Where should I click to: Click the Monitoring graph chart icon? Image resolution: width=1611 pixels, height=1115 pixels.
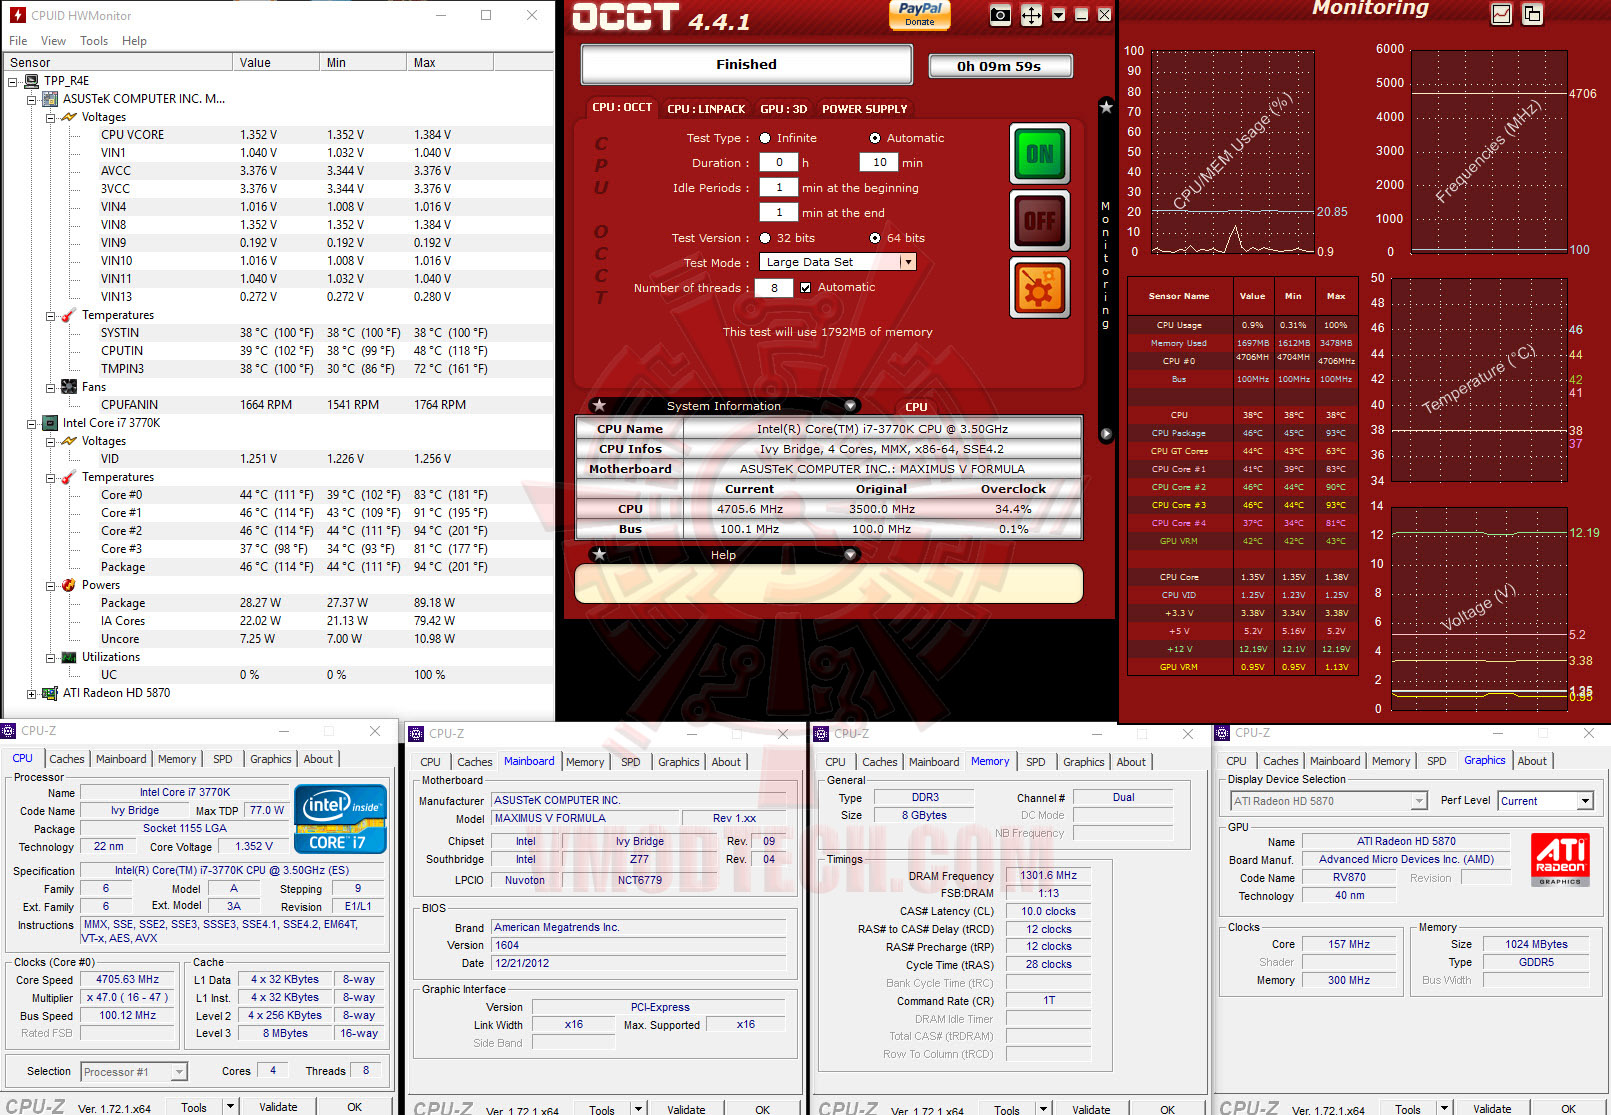1500,14
